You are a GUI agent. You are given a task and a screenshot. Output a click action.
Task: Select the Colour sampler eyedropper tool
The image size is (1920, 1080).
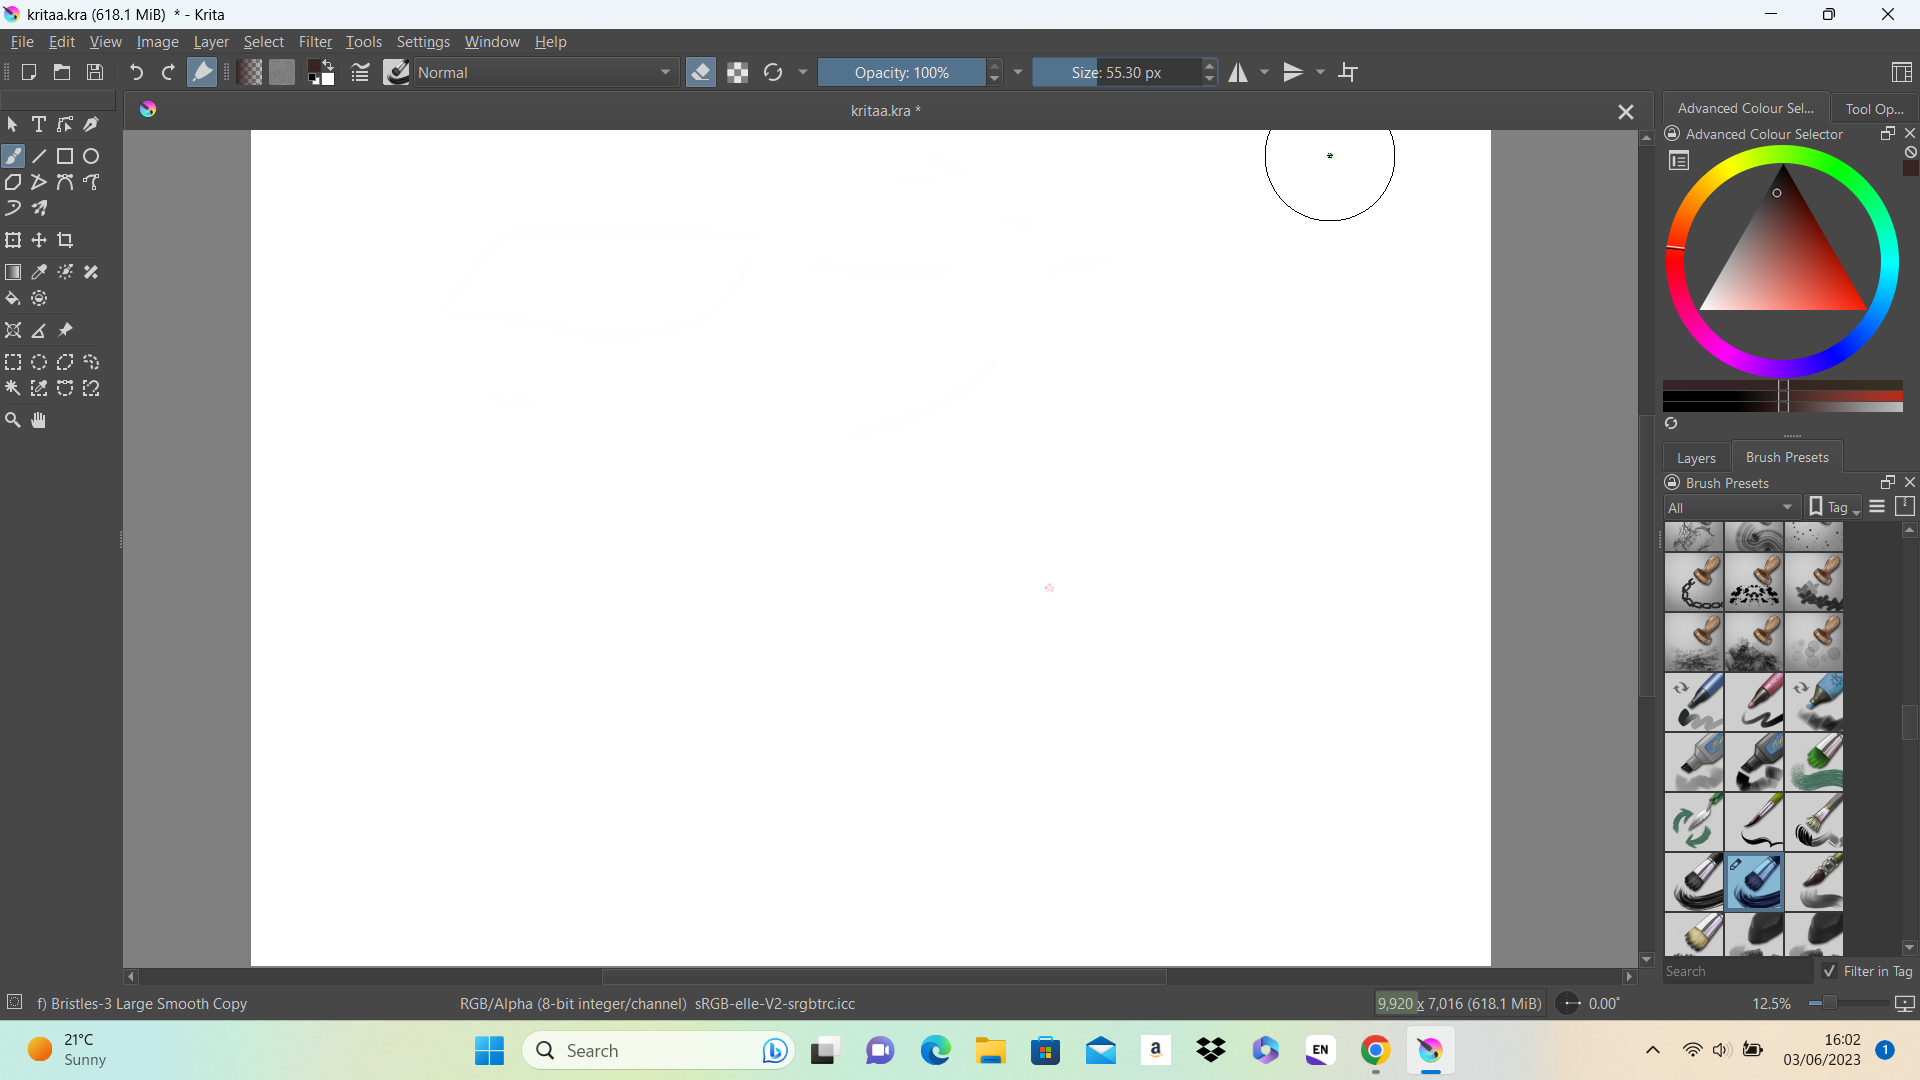(39, 272)
